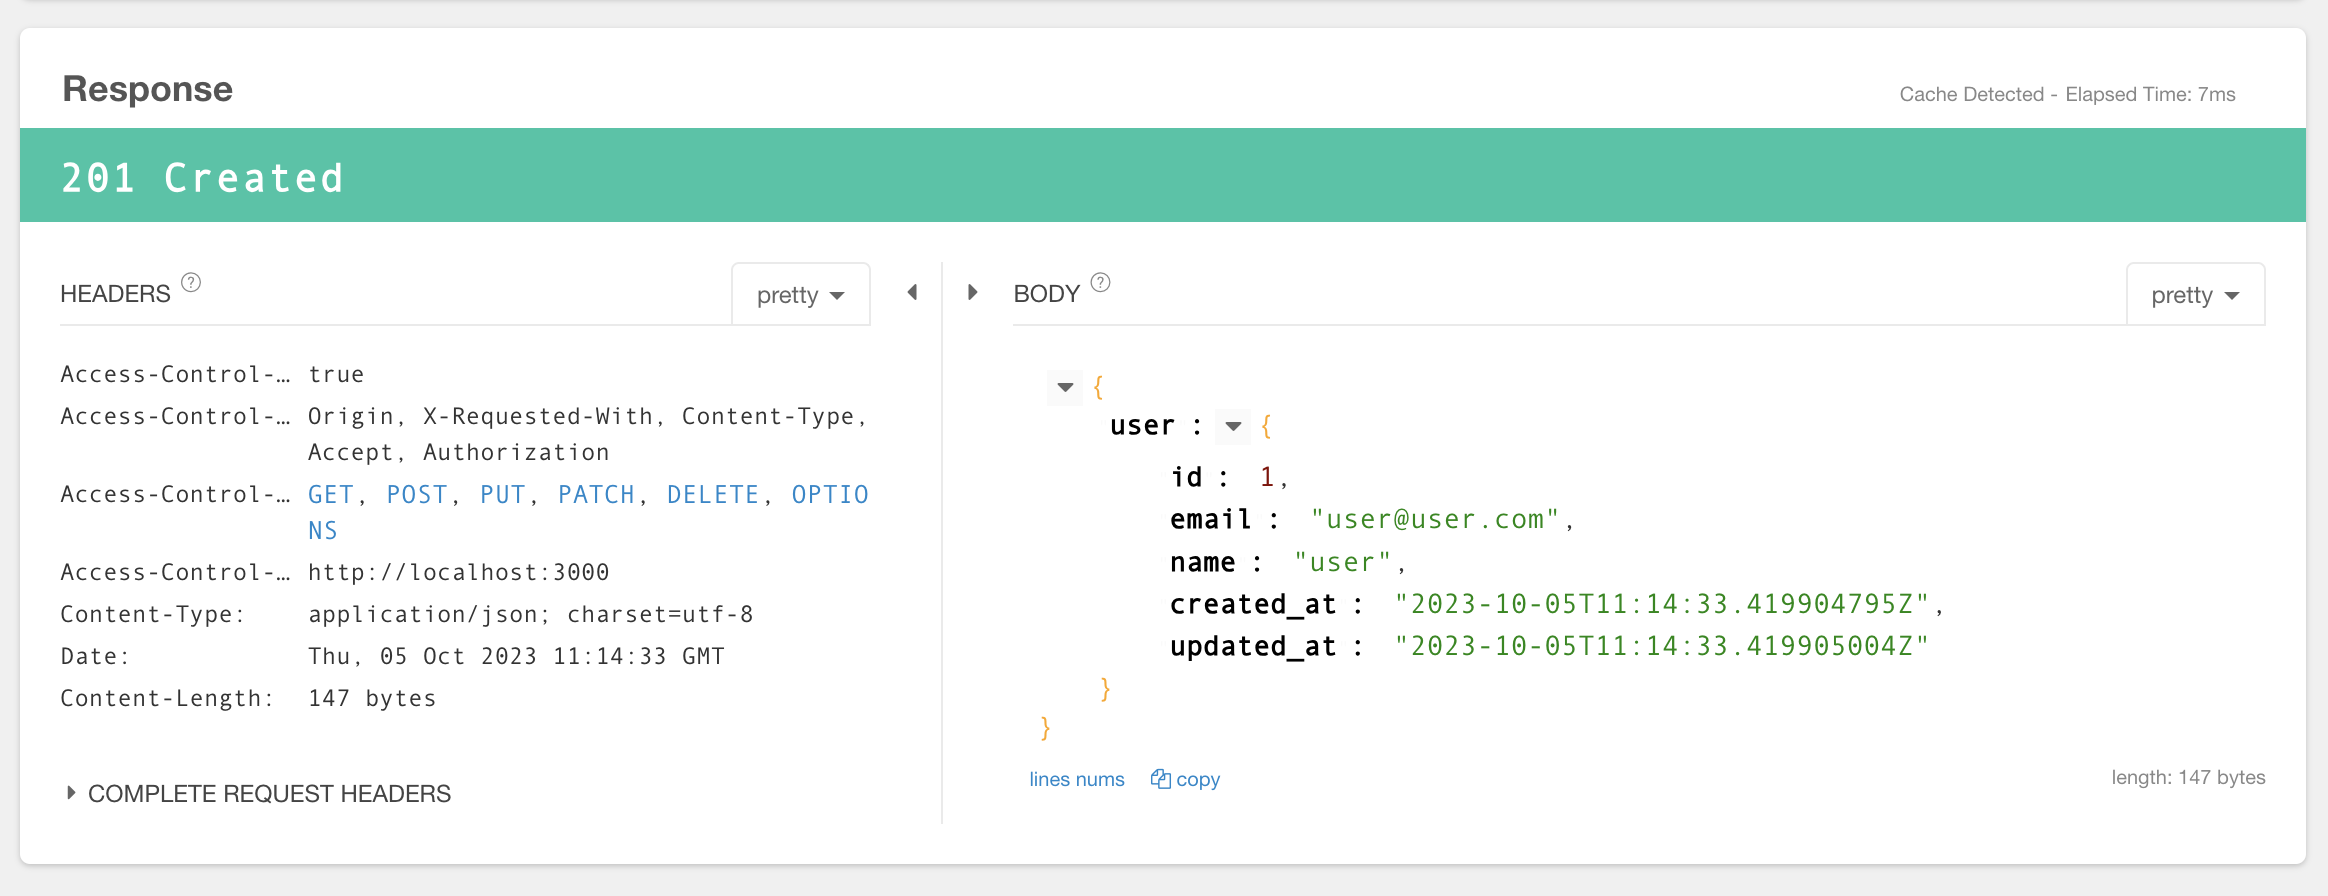
Task: Click the copy link for response body
Action: [1198, 779]
